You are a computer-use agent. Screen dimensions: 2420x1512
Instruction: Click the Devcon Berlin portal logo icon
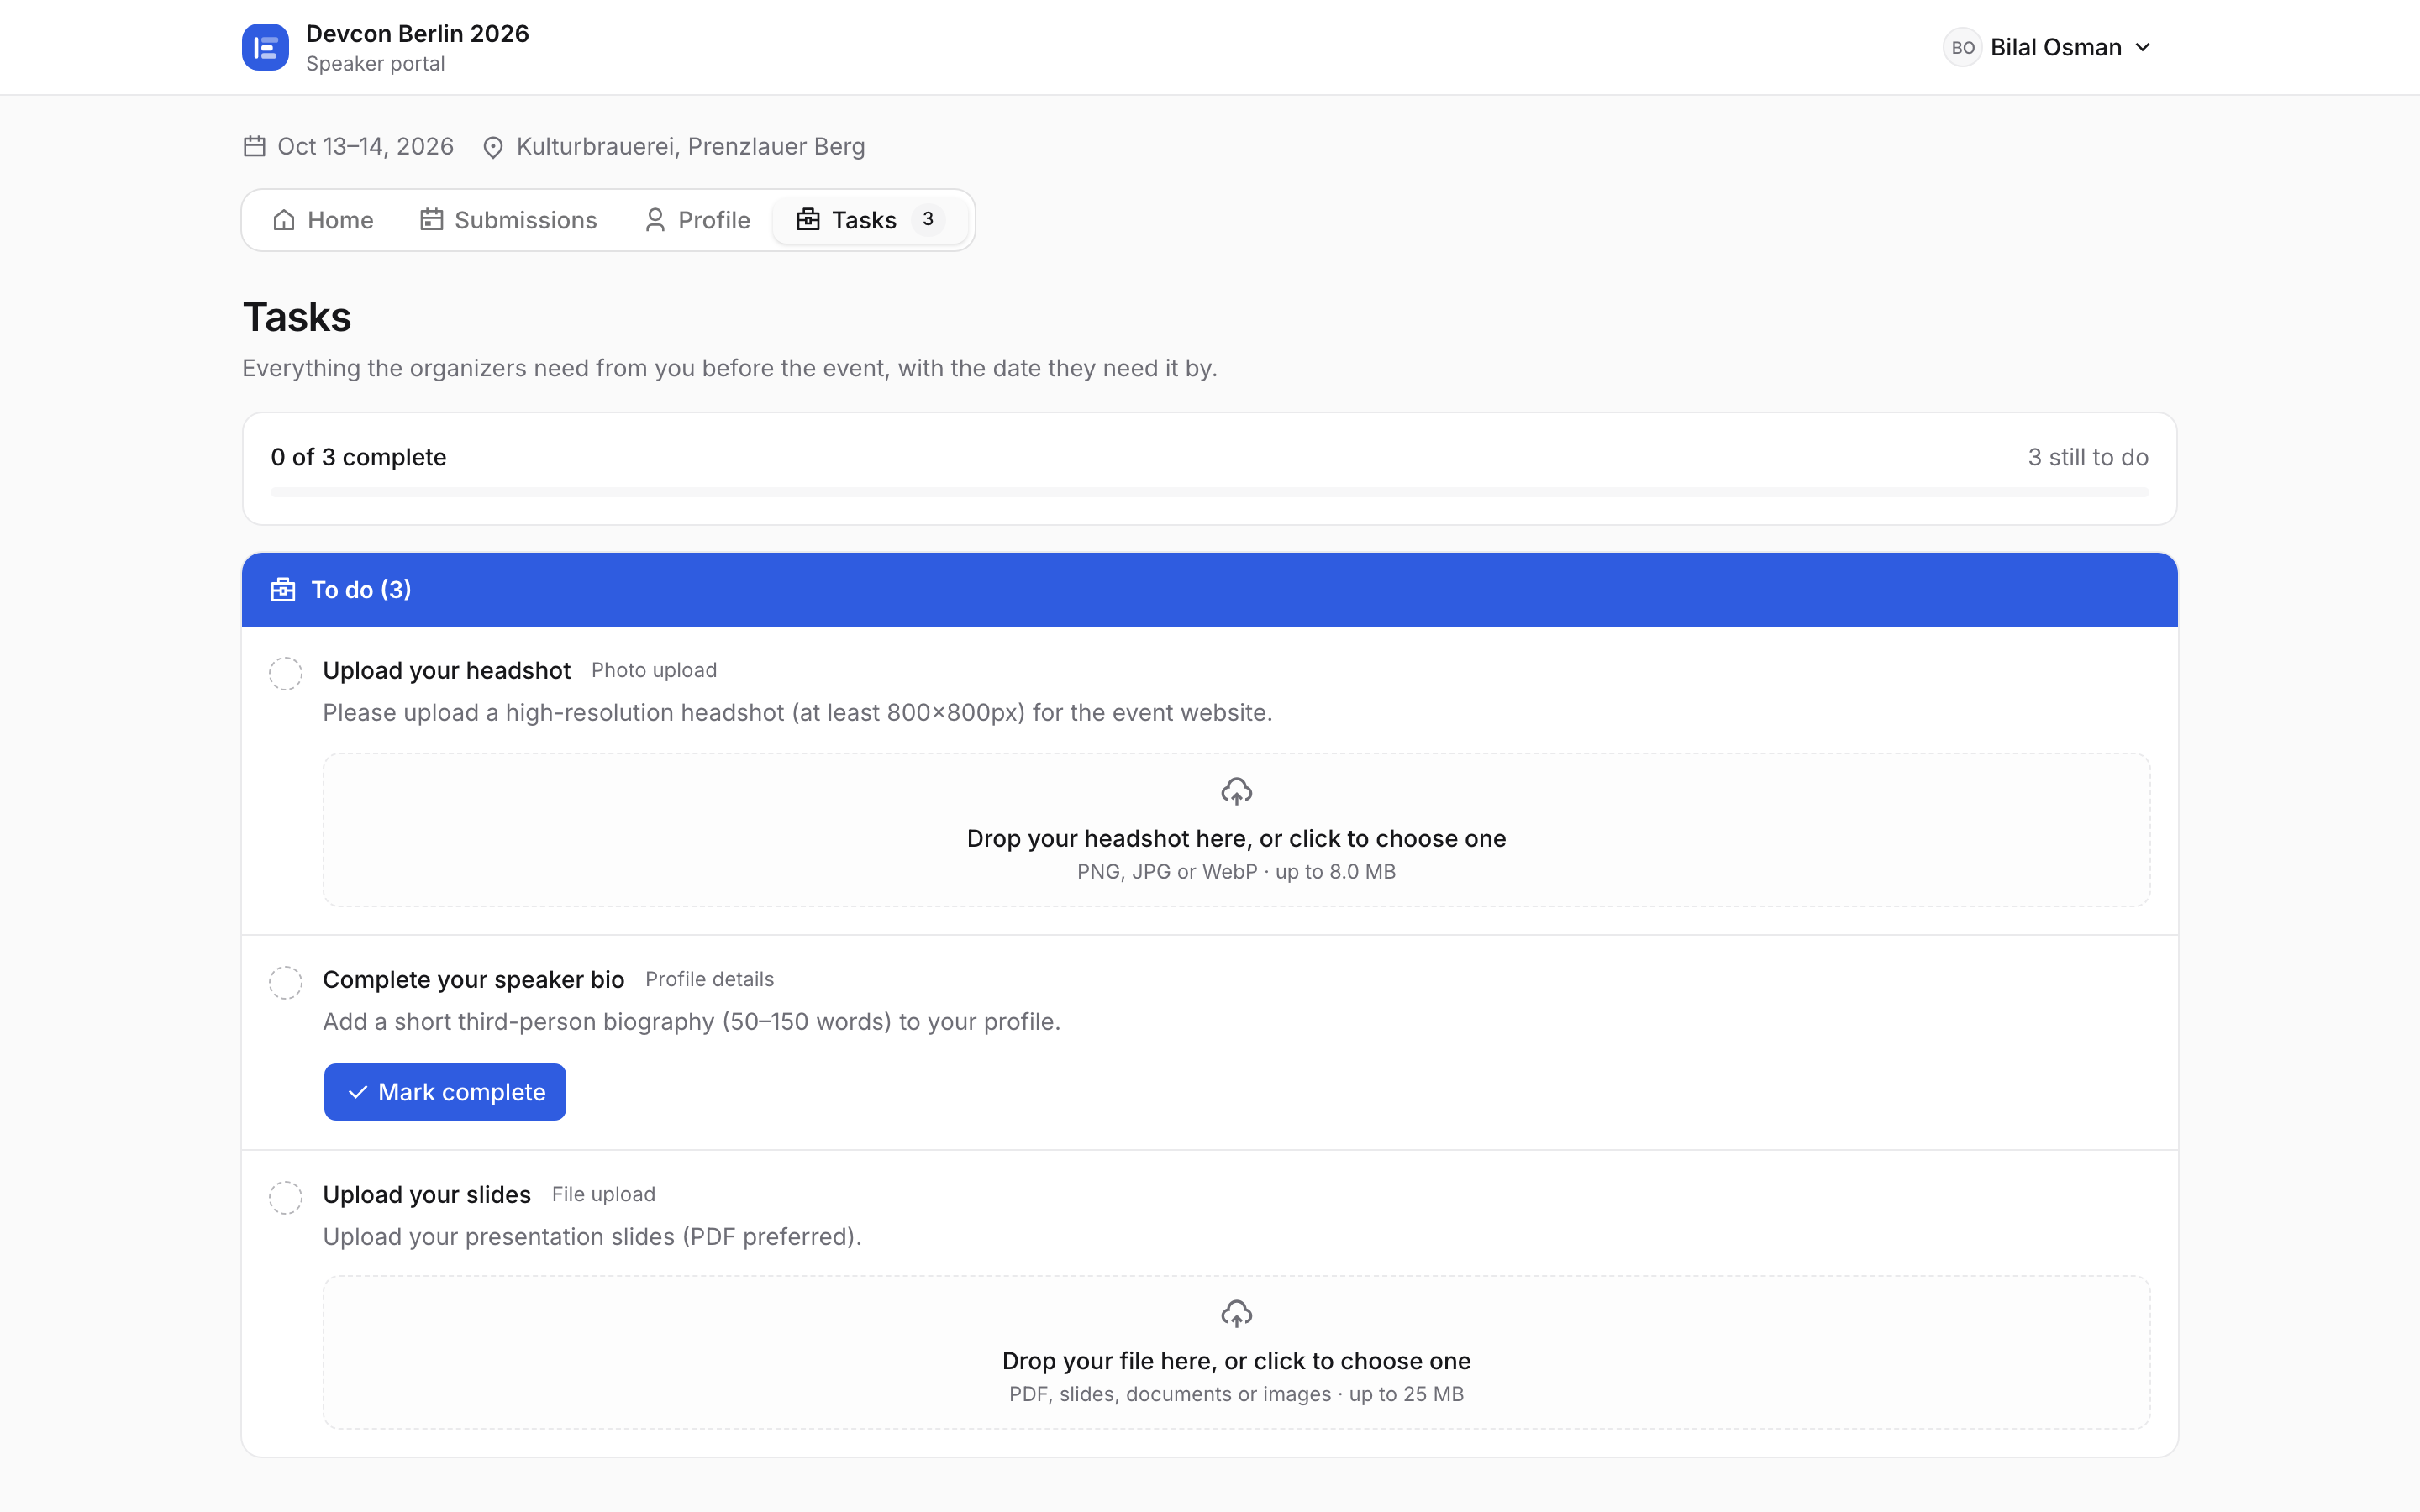(265, 47)
